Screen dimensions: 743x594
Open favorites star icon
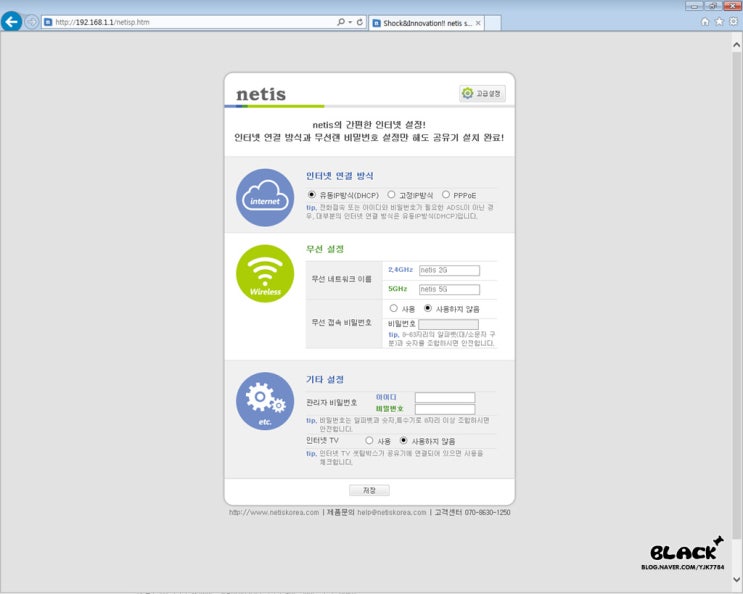click(x=719, y=22)
